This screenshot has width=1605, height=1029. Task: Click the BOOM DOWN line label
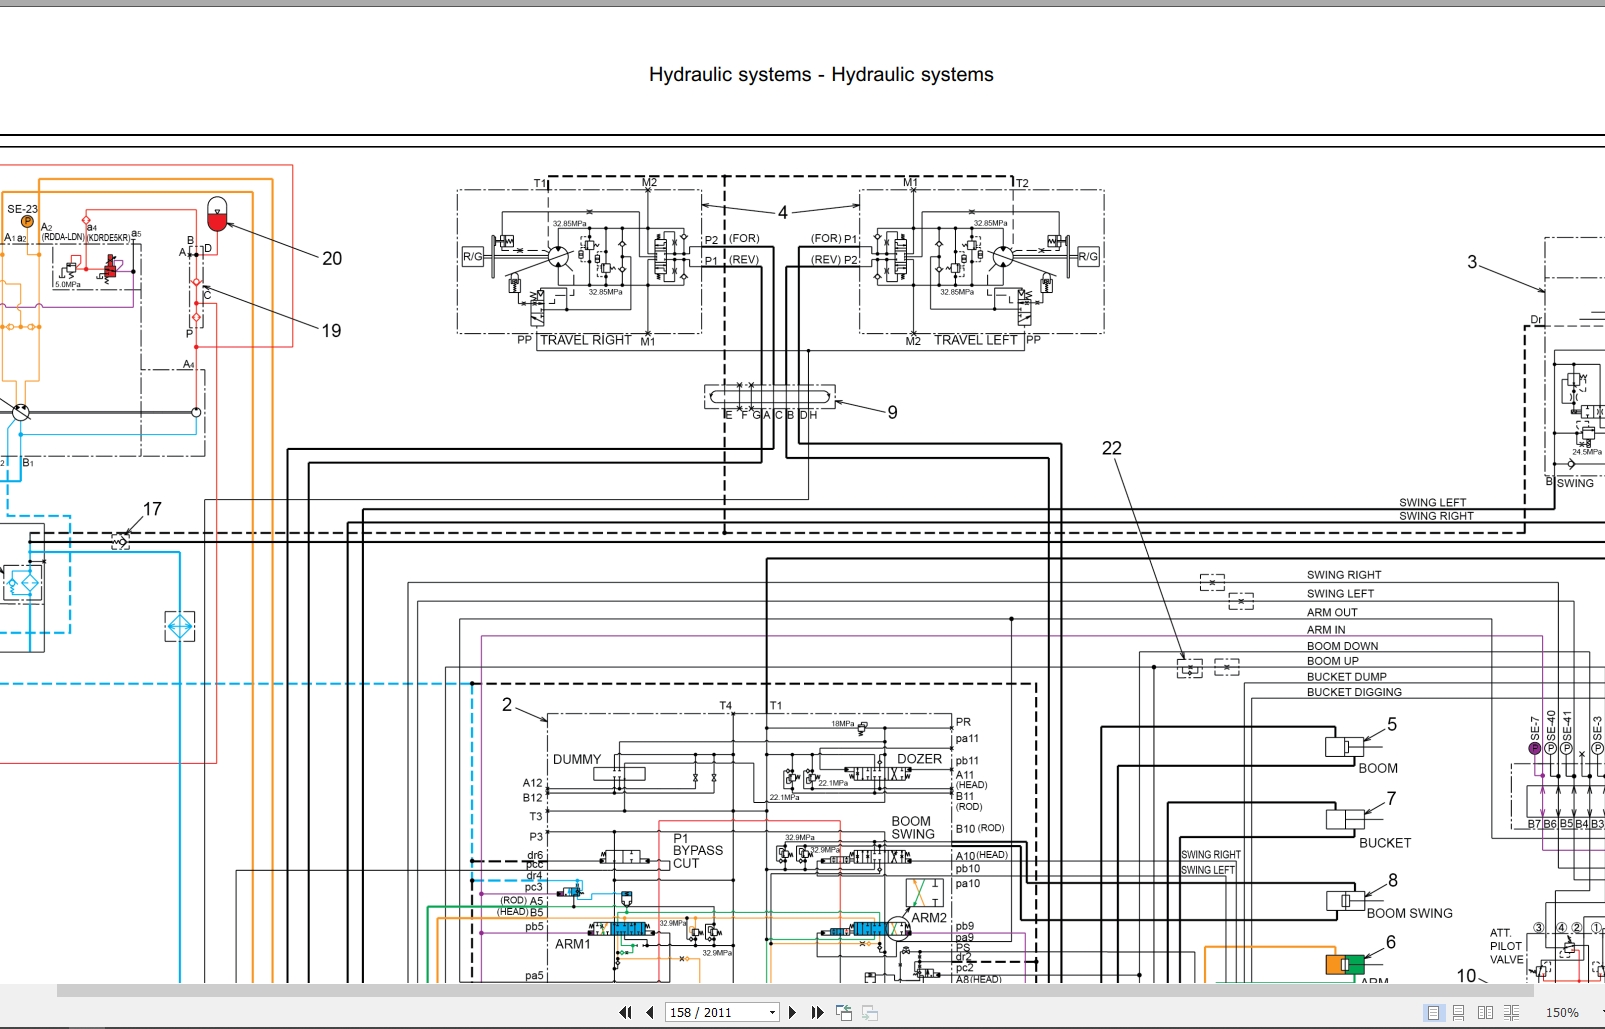[1342, 646]
